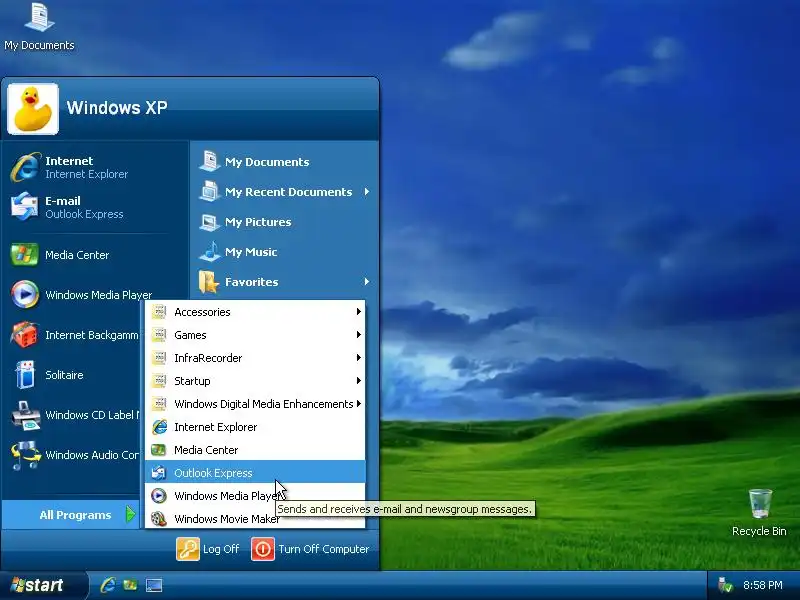Viewport: 800px width, 600px height.
Task: Expand the Accessories submenu arrow
Action: point(359,312)
